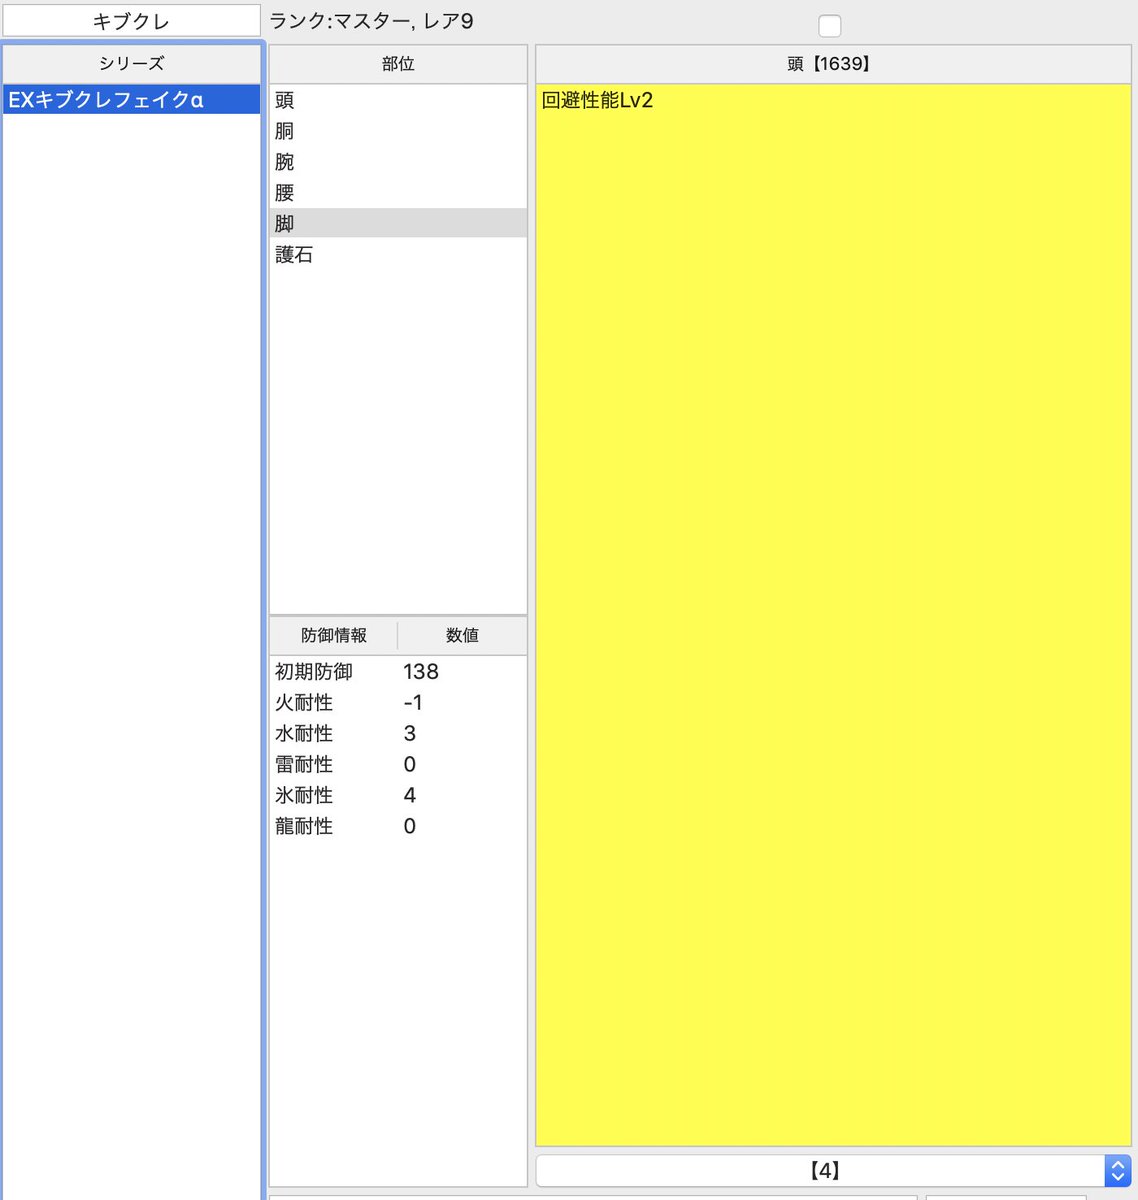Click the 雷耐性 row
The width and height of the screenshot is (1138, 1200).
click(398, 765)
